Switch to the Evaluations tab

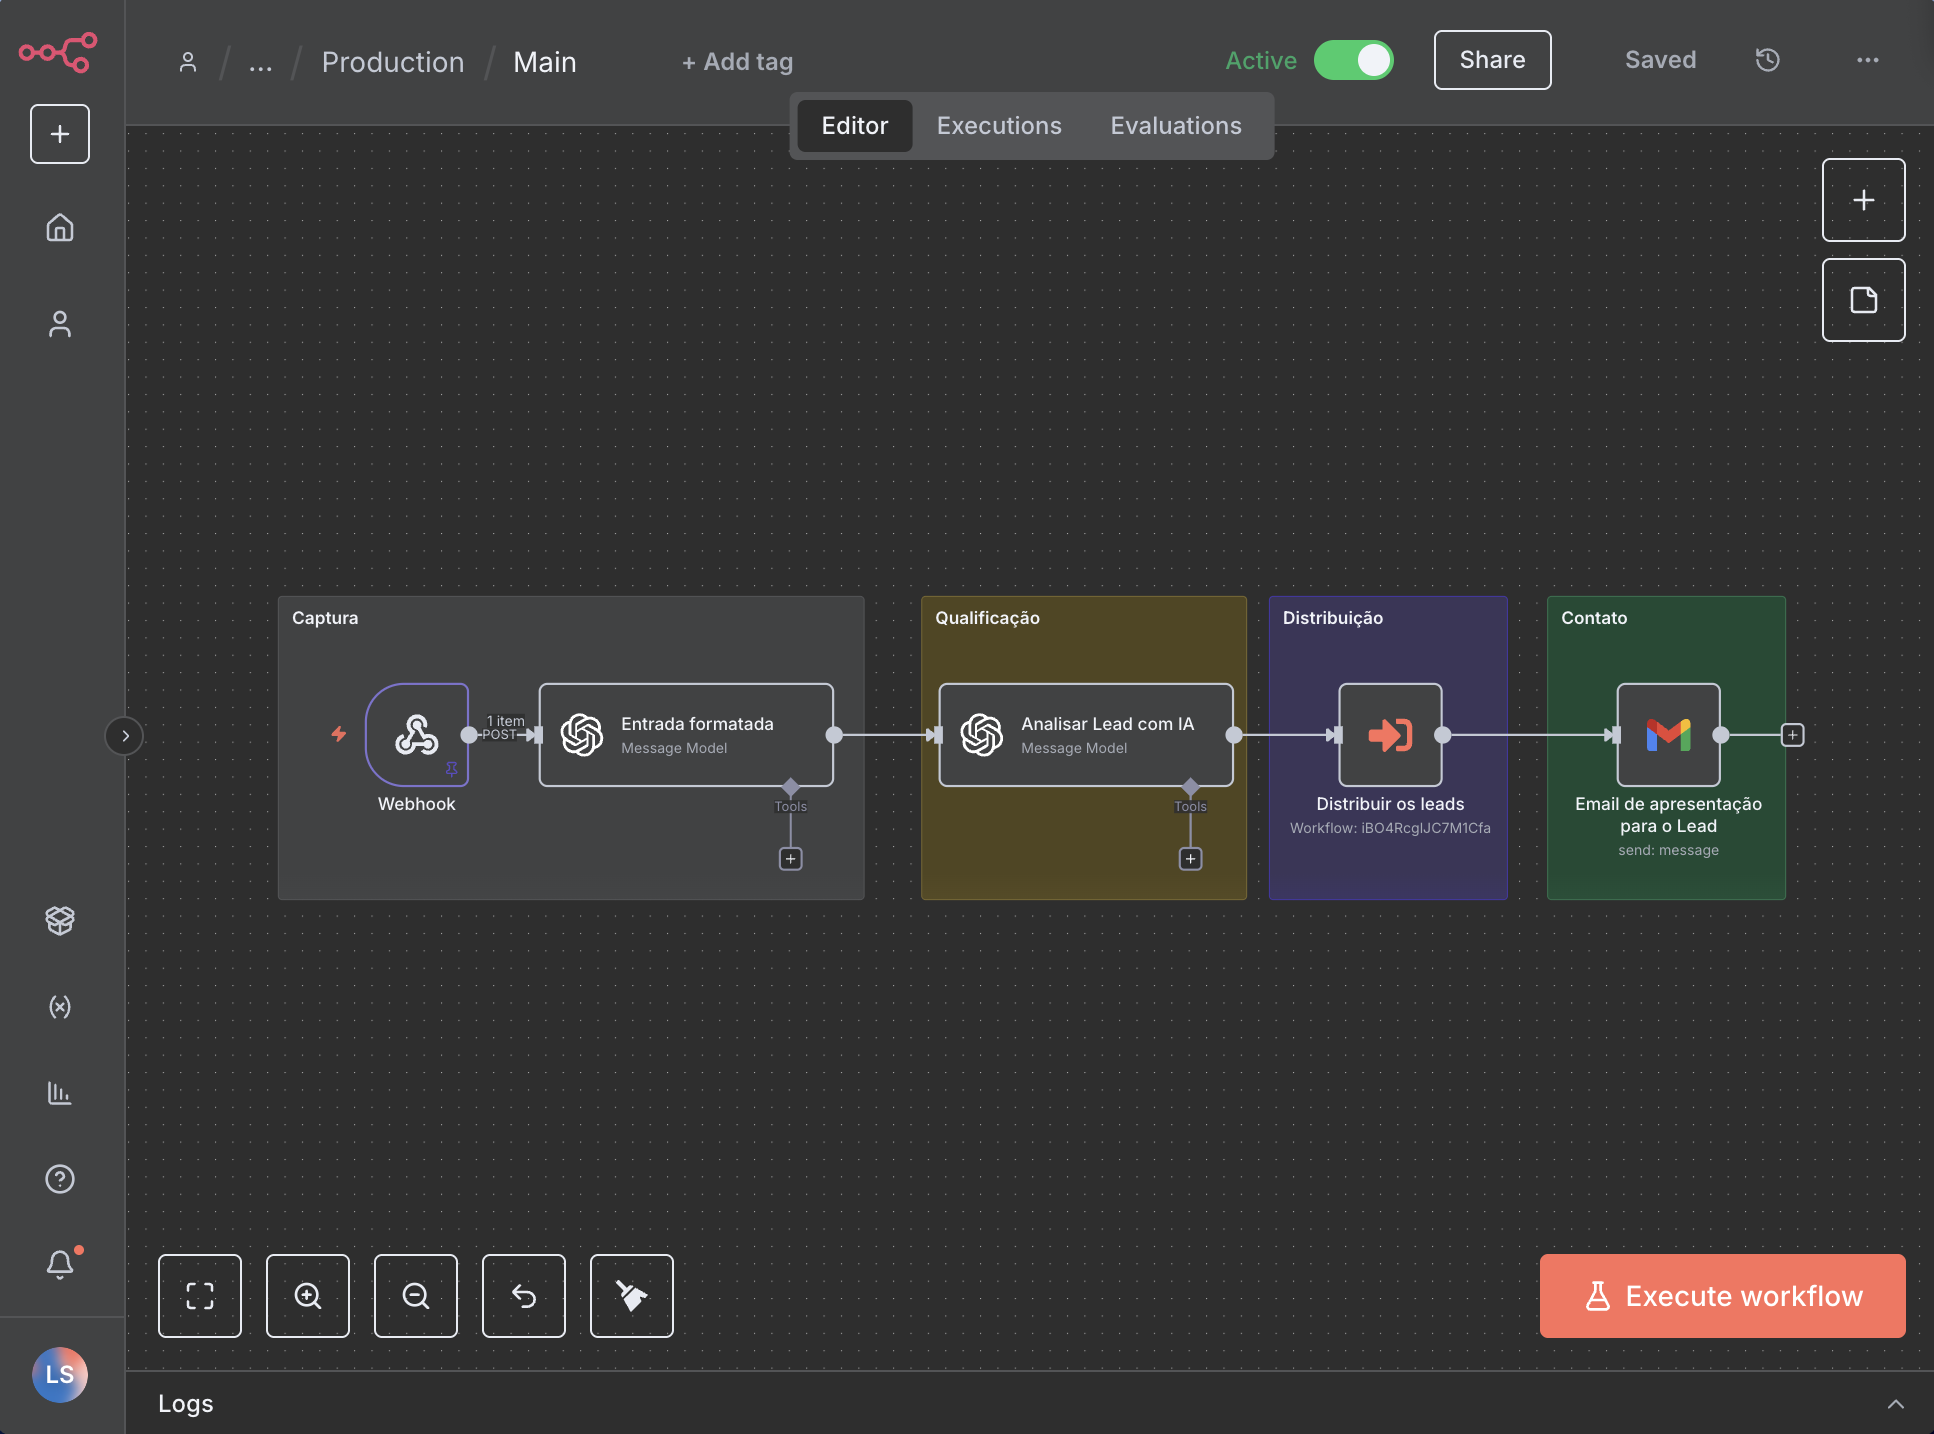pos(1176,126)
